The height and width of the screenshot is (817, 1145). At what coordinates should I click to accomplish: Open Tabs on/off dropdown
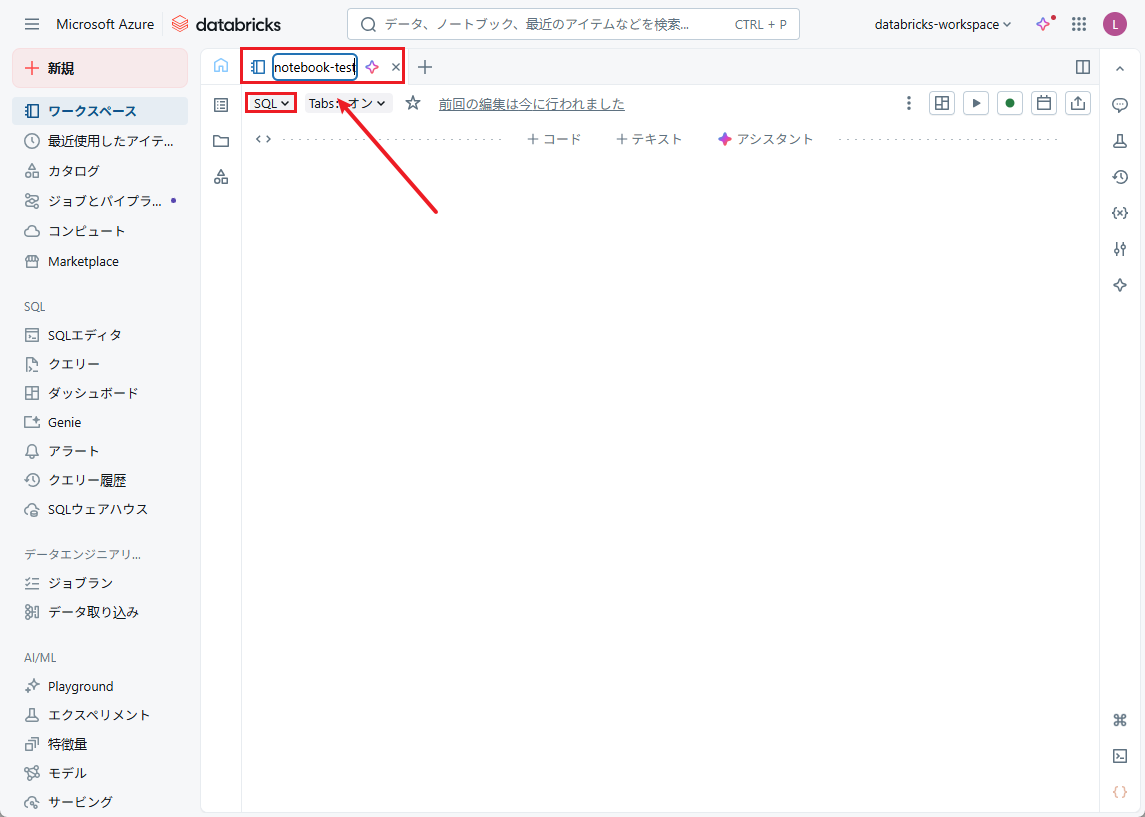pos(348,104)
